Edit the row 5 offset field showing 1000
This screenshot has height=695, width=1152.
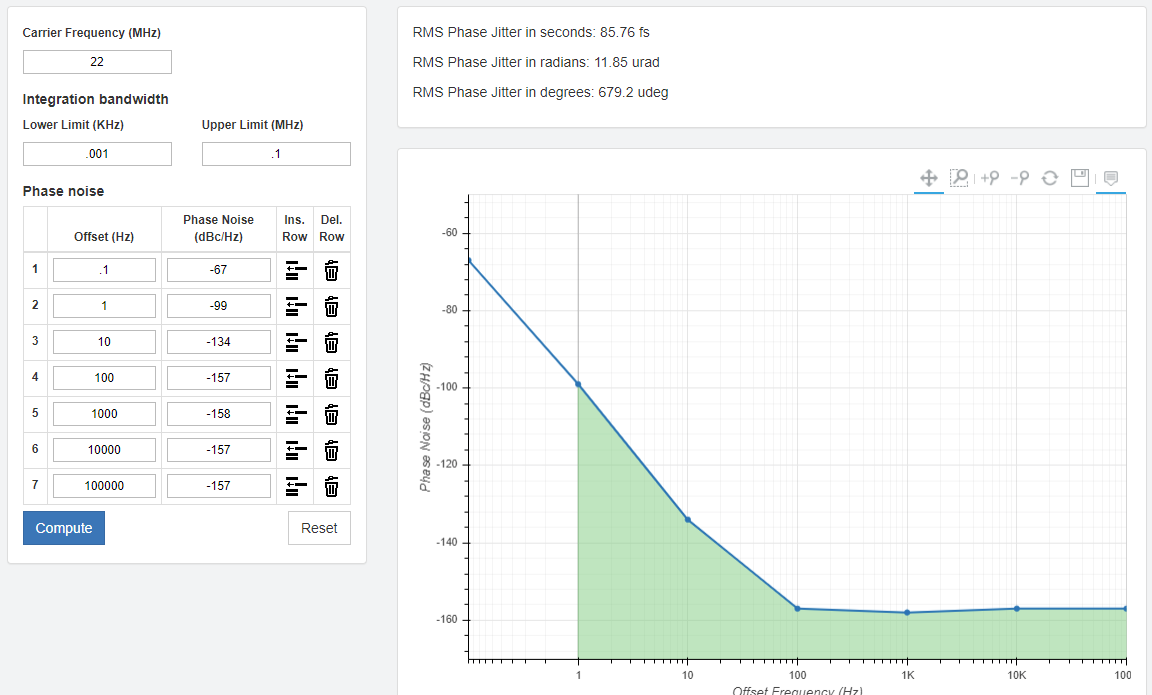[104, 414]
